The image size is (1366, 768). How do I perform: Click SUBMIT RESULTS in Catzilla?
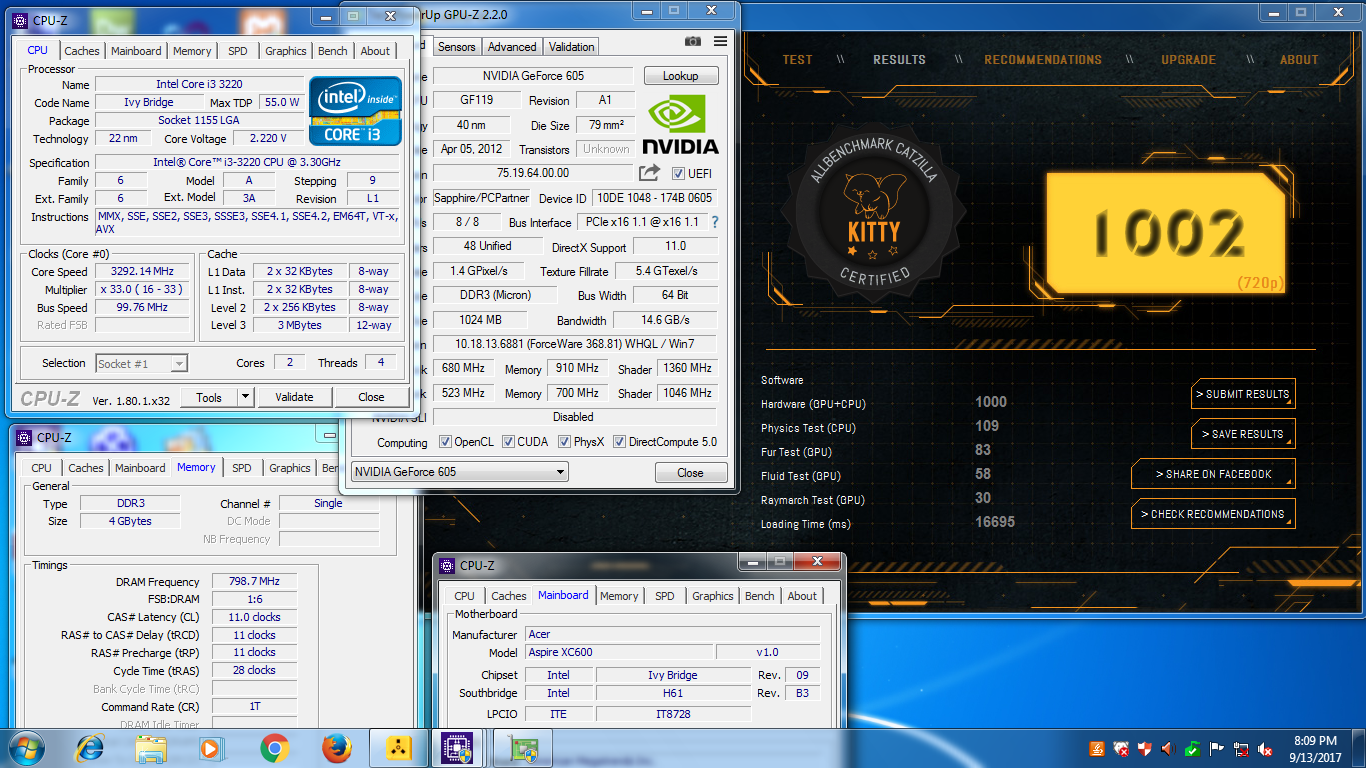(1243, 394)
